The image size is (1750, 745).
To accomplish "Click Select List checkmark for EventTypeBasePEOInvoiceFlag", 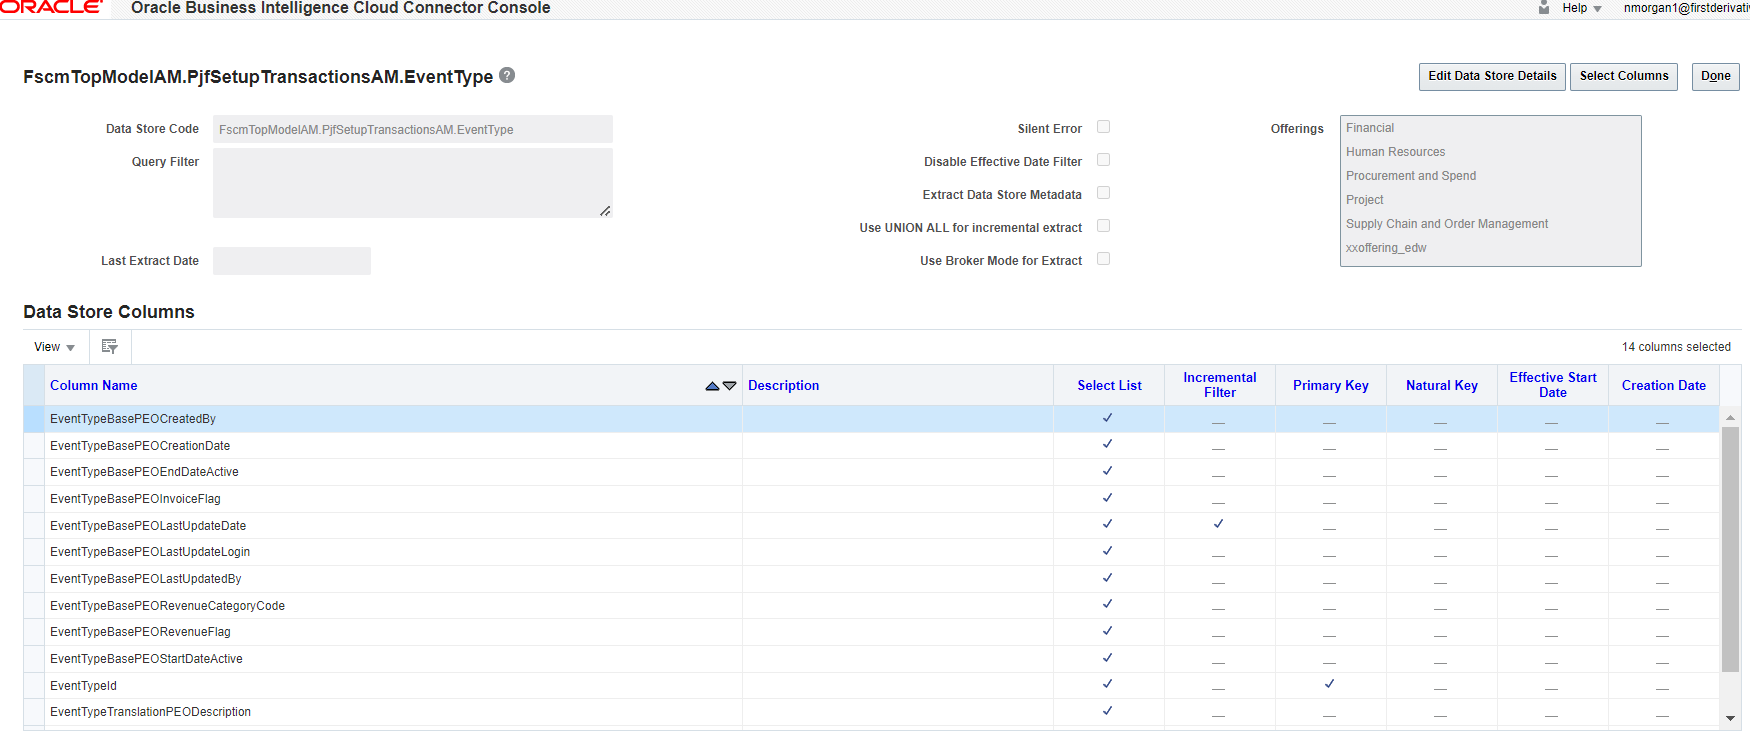I will [1107, 498].
